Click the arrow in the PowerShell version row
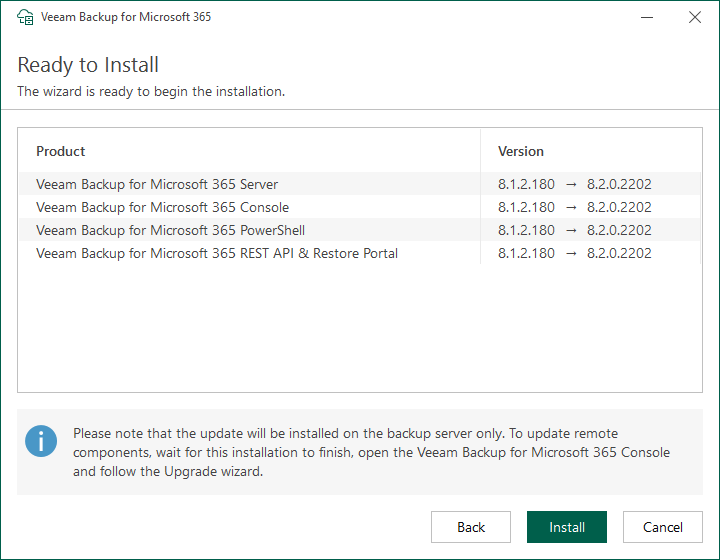 (x=570, y=230)
